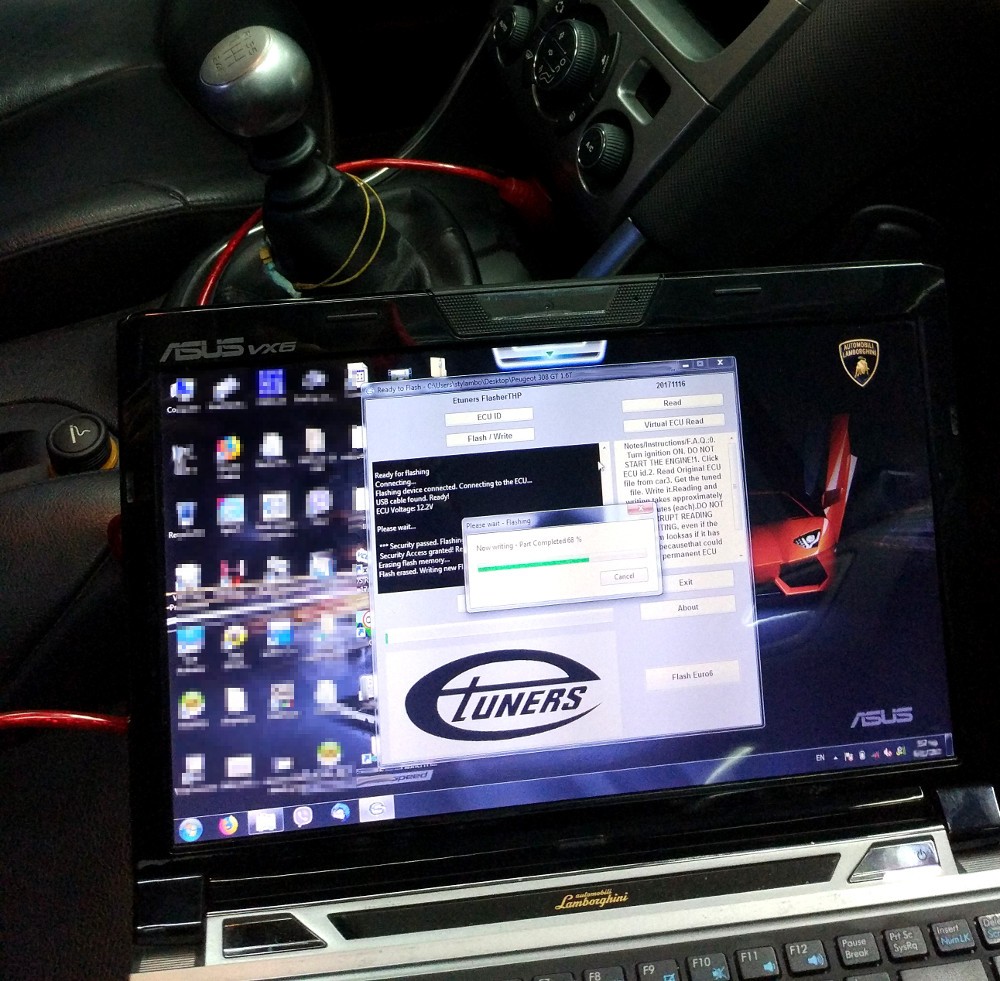Click the Flash / Write button
Screen dimensions: 1000x981
coord(490,436)
